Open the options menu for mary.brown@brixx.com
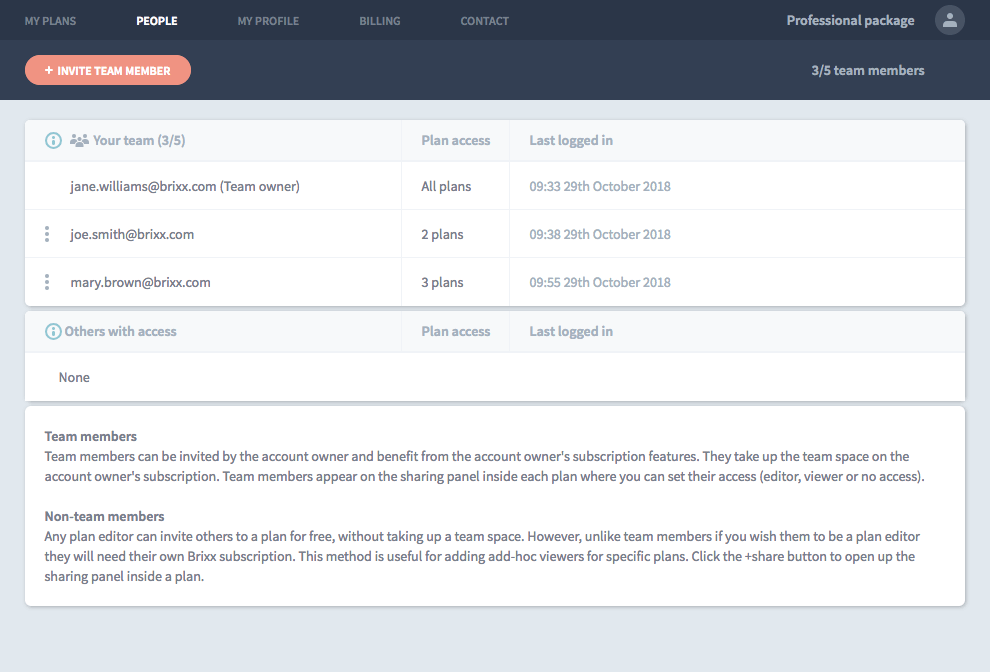The image size is (990, 672). [x=47, y=282]
